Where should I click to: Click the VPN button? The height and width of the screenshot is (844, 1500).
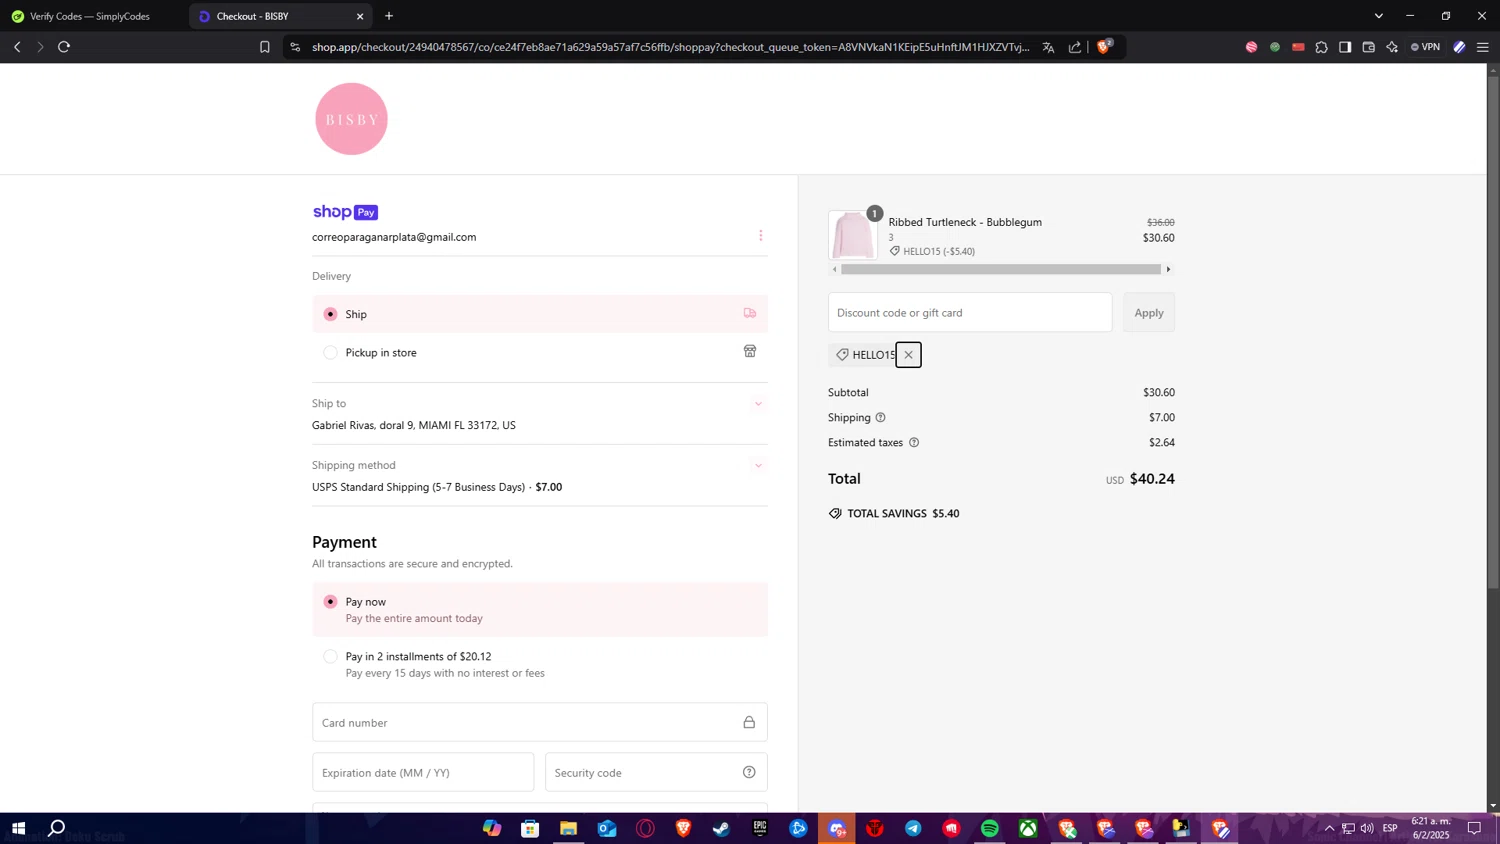click(1426, 47)
